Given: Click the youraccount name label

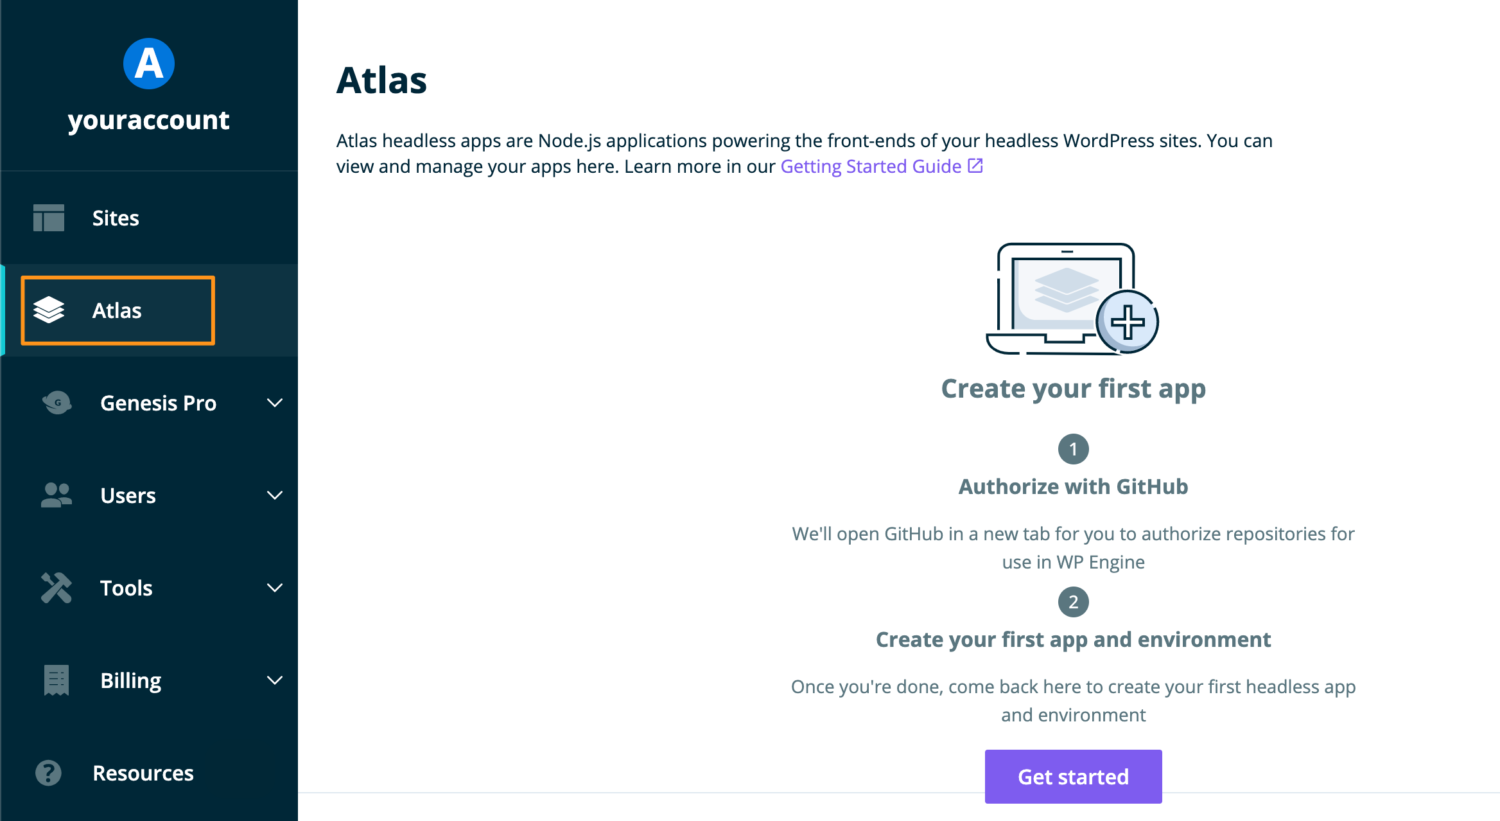Looking at the screenshot, I should click(148, 120).
